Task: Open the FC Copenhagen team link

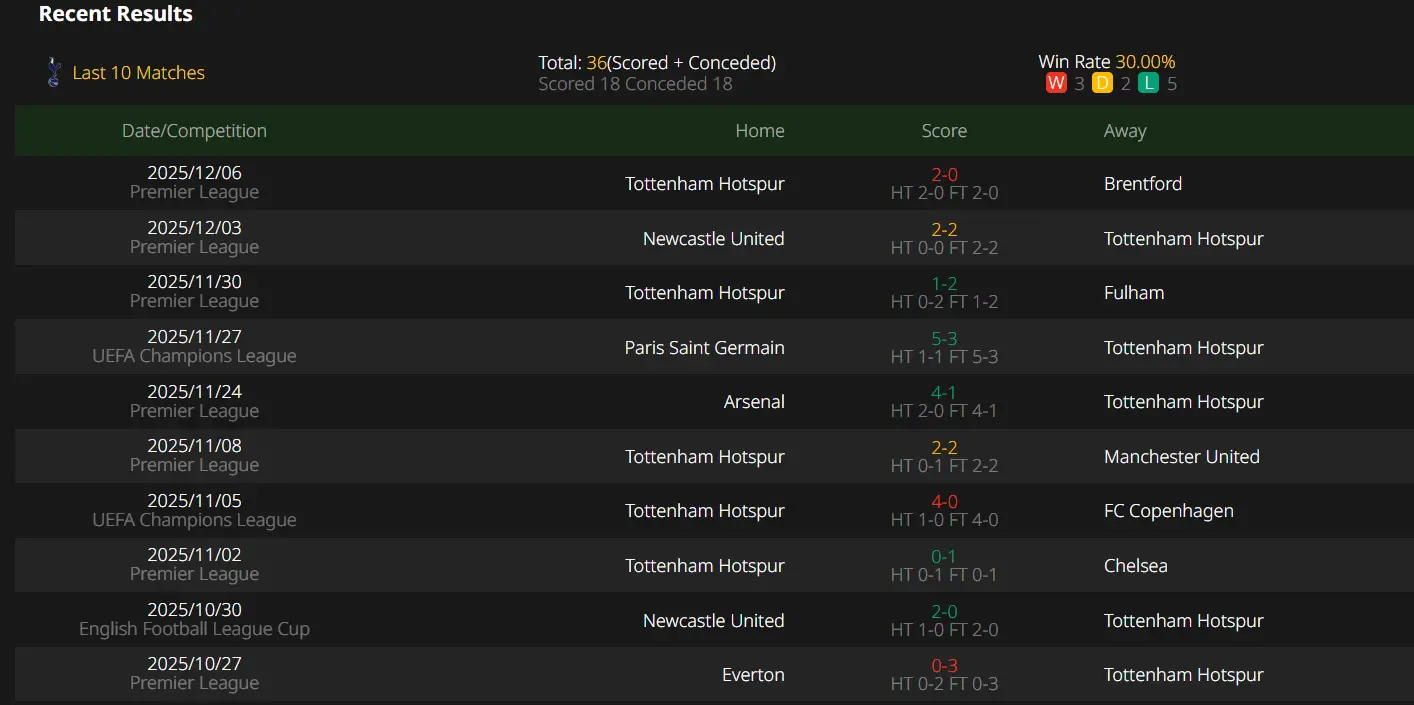Action: (1169, 511)
